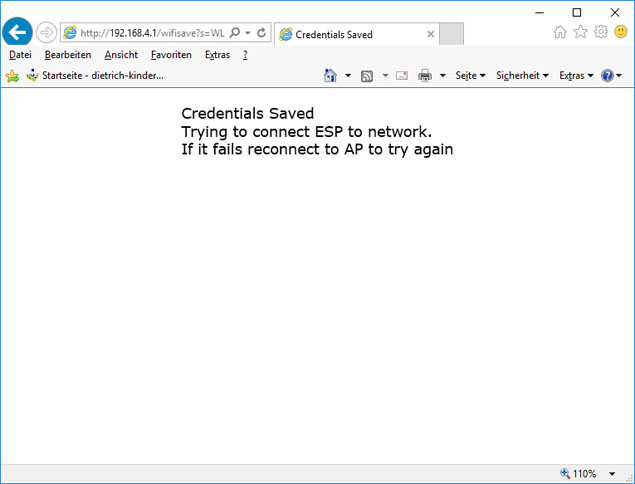Open the Favoriten menu

pyautogui.click(x=171, y=55)
